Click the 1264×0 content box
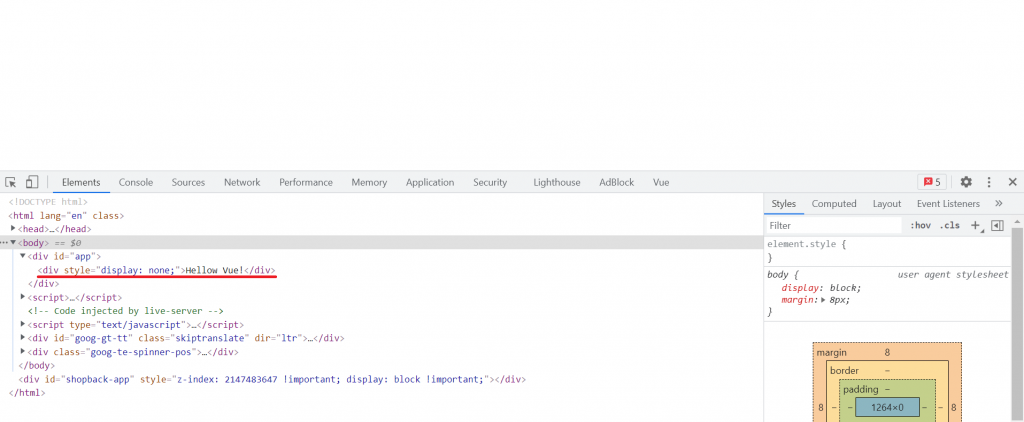 (x=887, y=407)
